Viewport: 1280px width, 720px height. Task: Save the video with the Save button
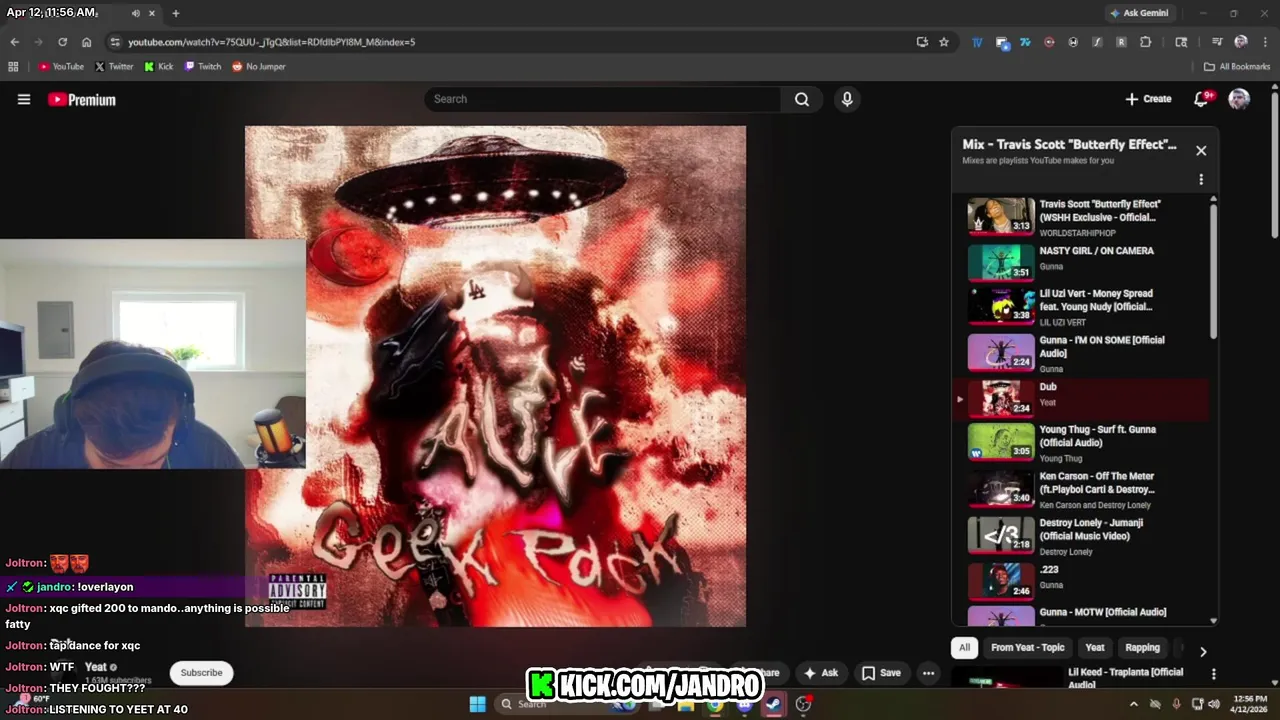click(881, 673)
